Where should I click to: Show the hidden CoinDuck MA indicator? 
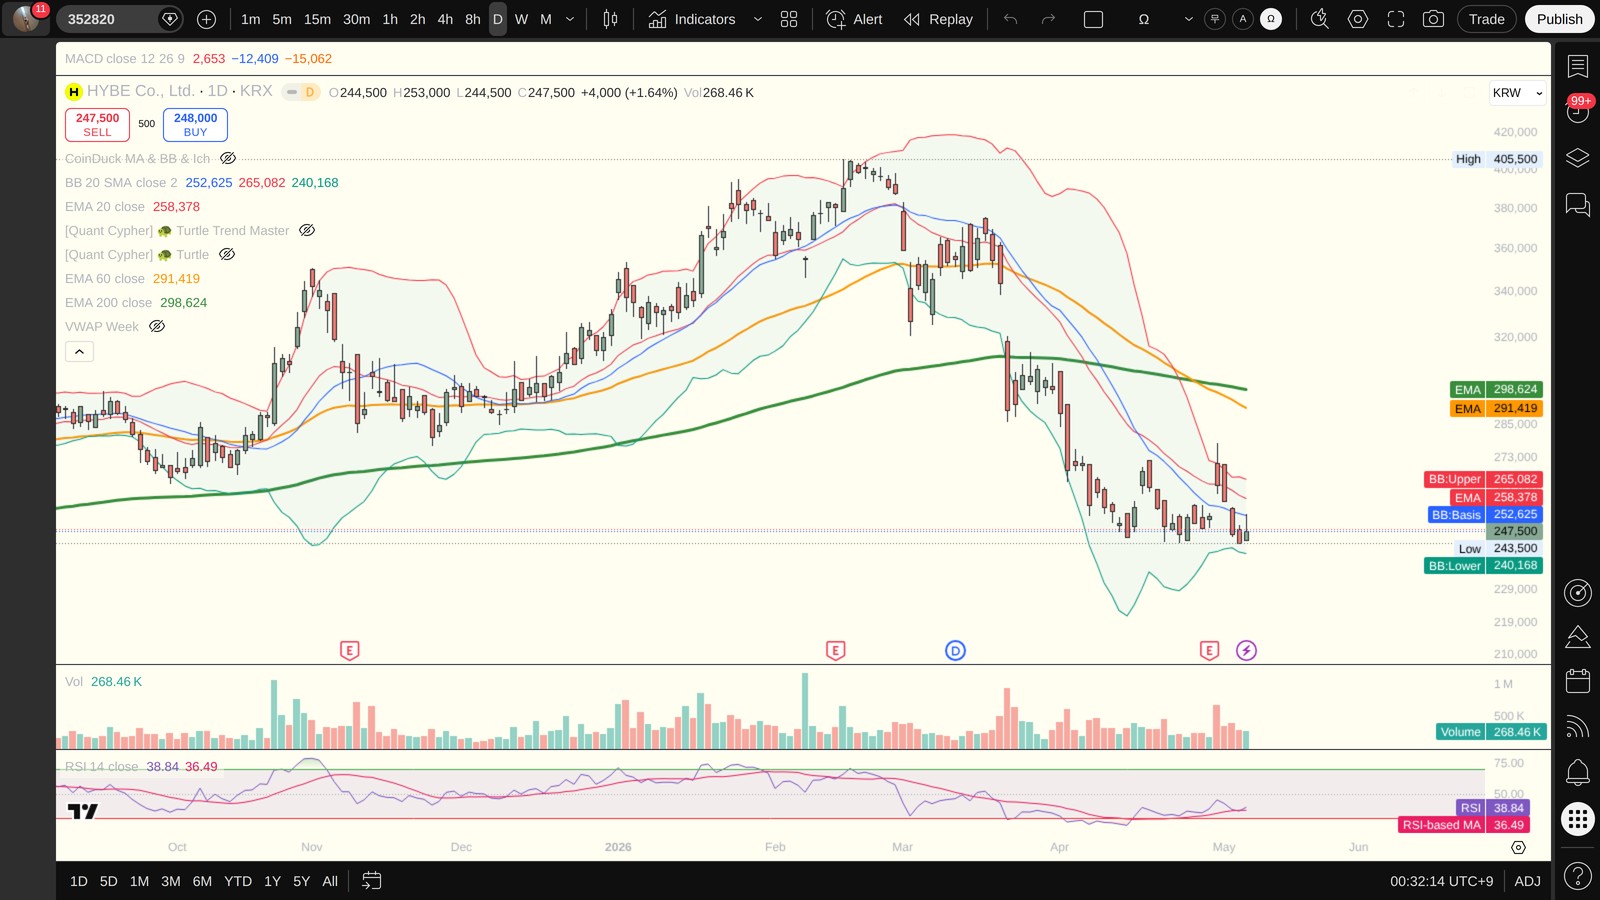[228, 158]
